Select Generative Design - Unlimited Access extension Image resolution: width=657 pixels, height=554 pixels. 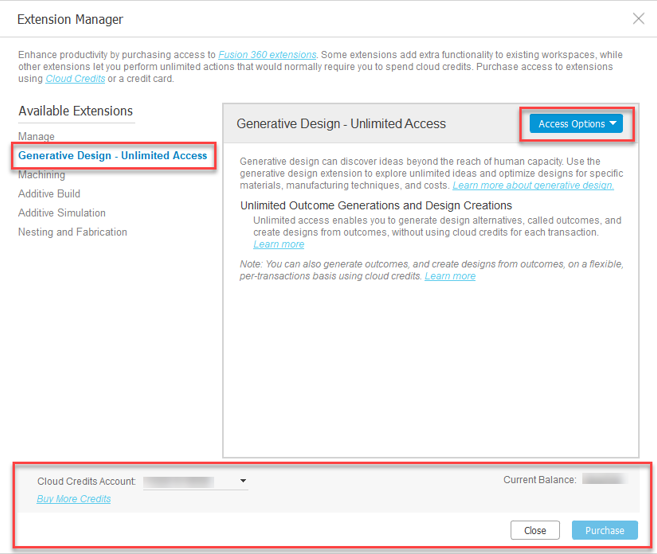tap(113, 155)
